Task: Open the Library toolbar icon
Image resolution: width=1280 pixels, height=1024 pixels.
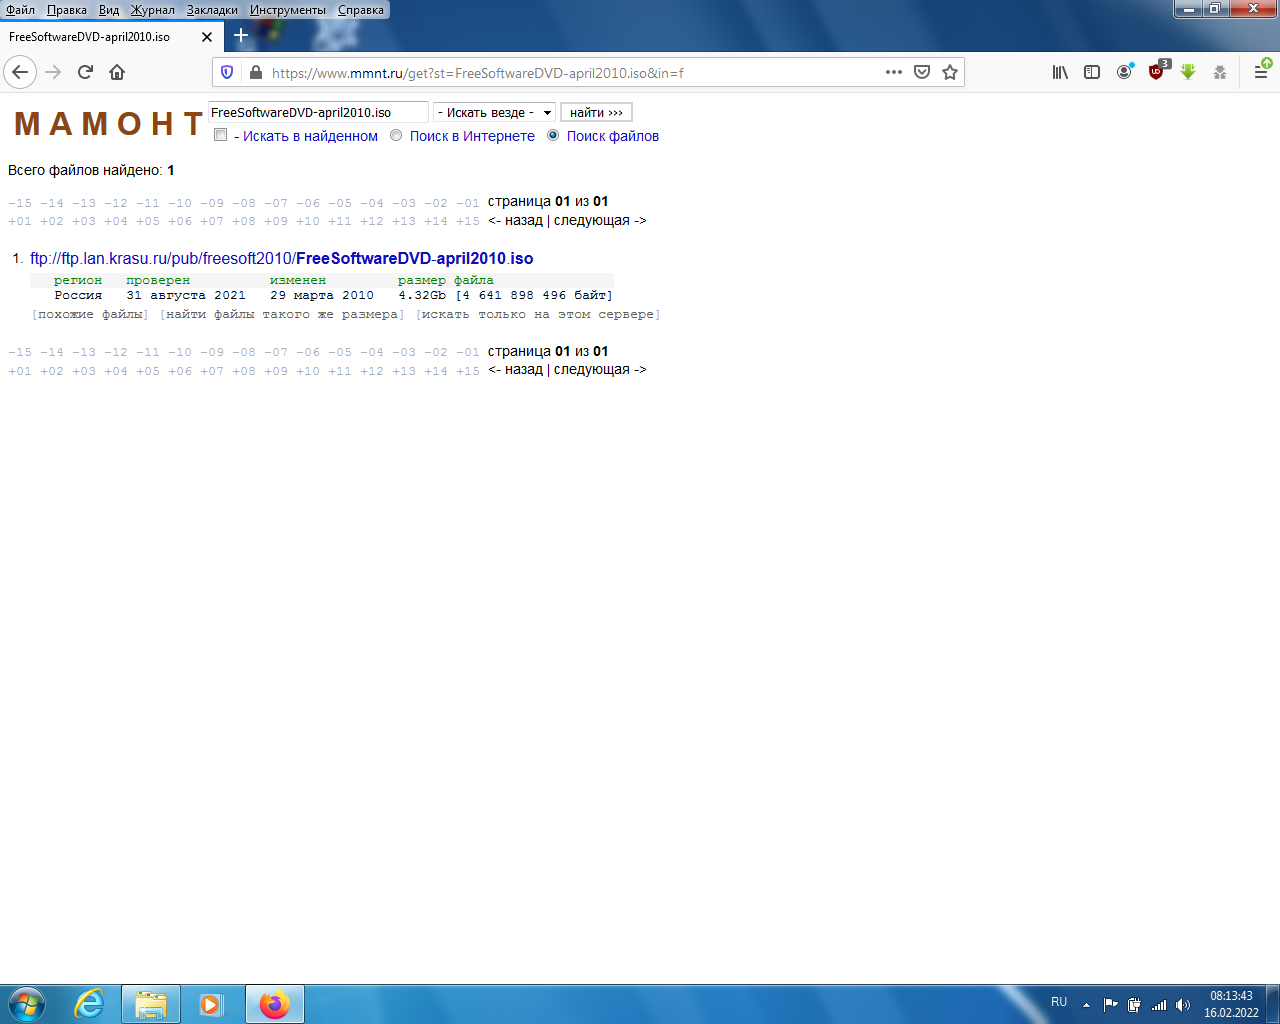Action: (1060, 72)
